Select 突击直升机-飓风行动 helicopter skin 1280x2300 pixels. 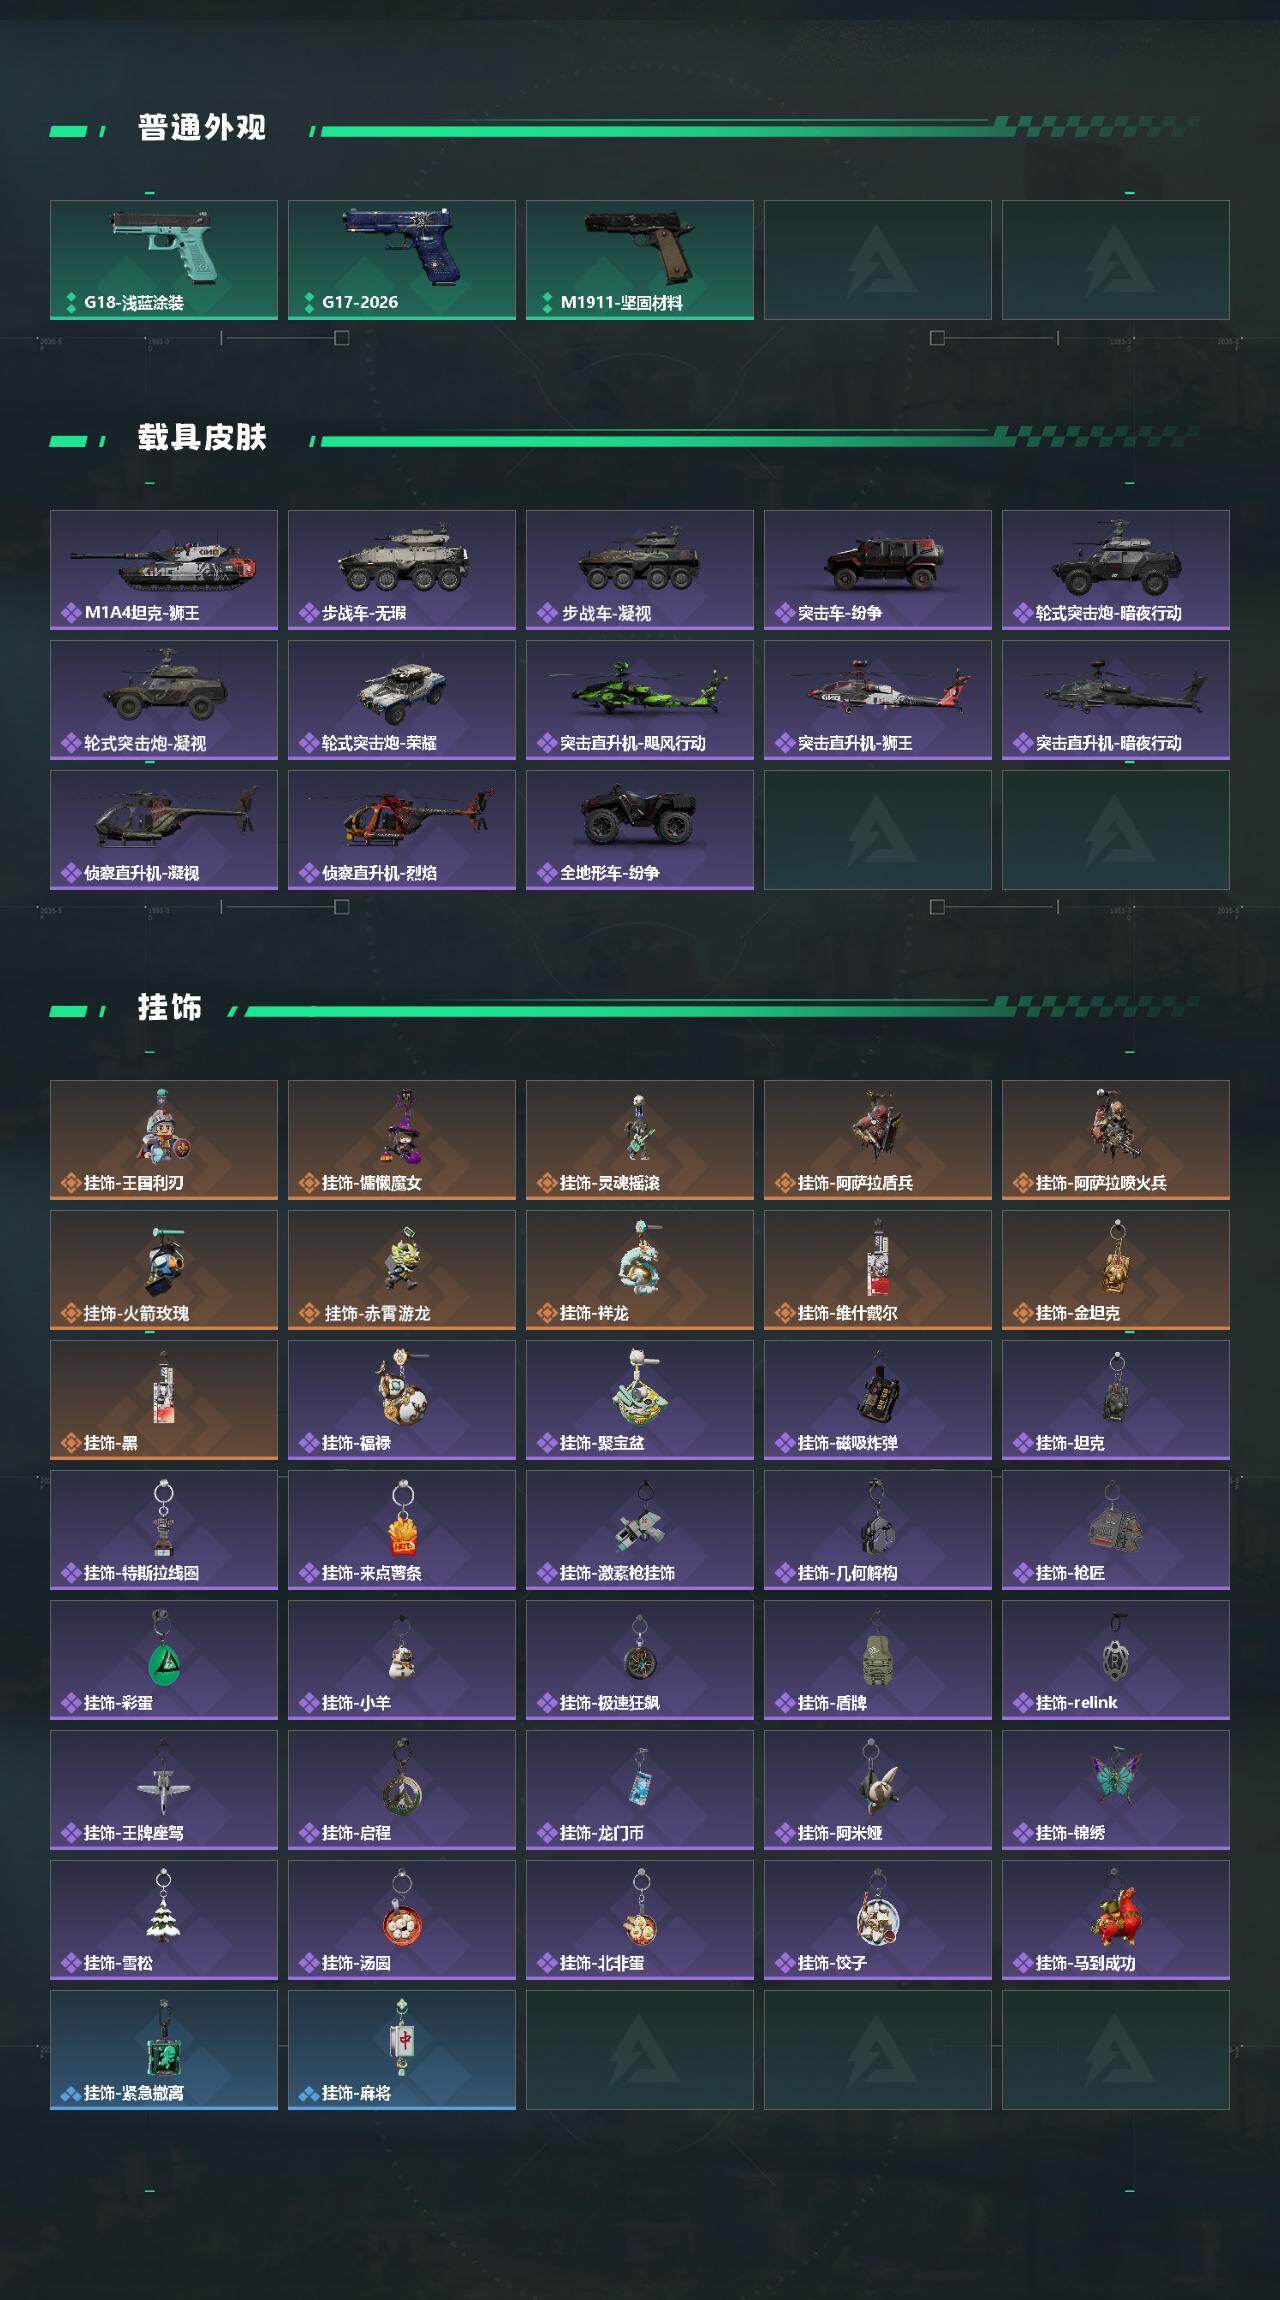640,700
